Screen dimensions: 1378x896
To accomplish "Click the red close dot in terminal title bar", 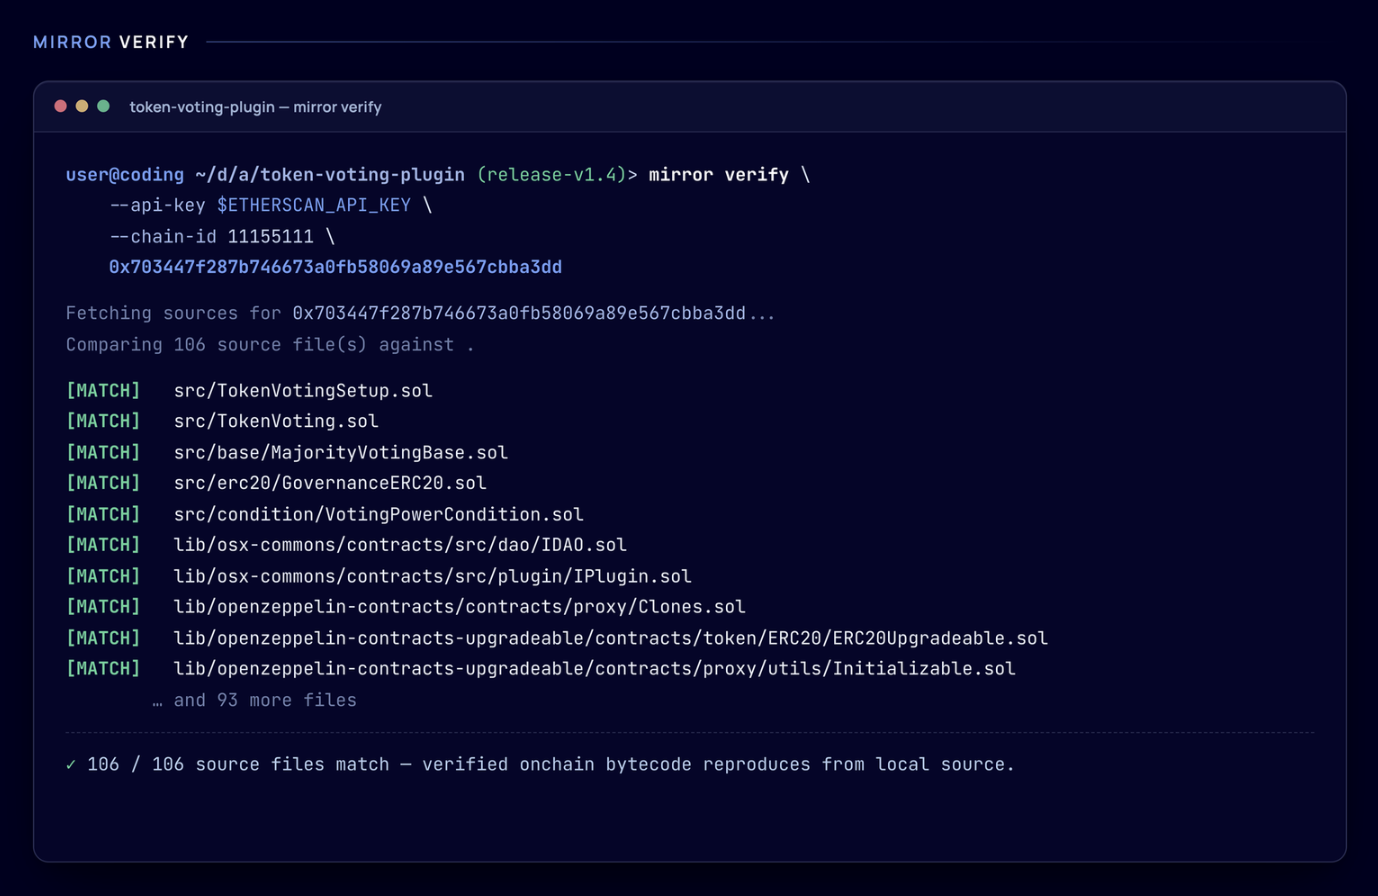I will point(61,106).
